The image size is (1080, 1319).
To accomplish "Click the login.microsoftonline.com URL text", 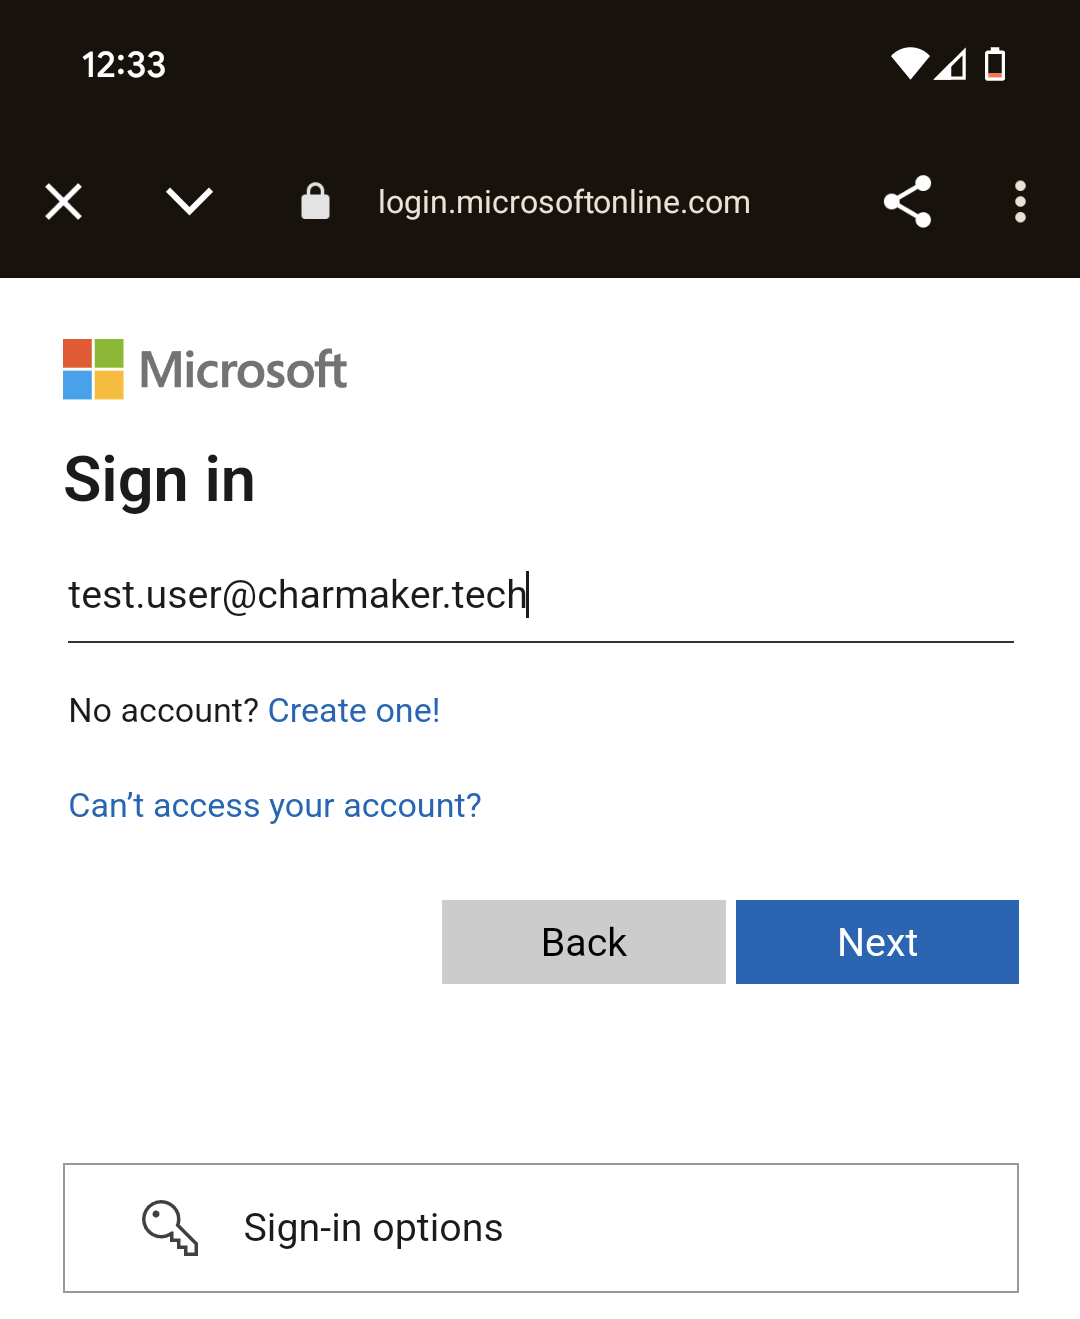I will (564, 202).
